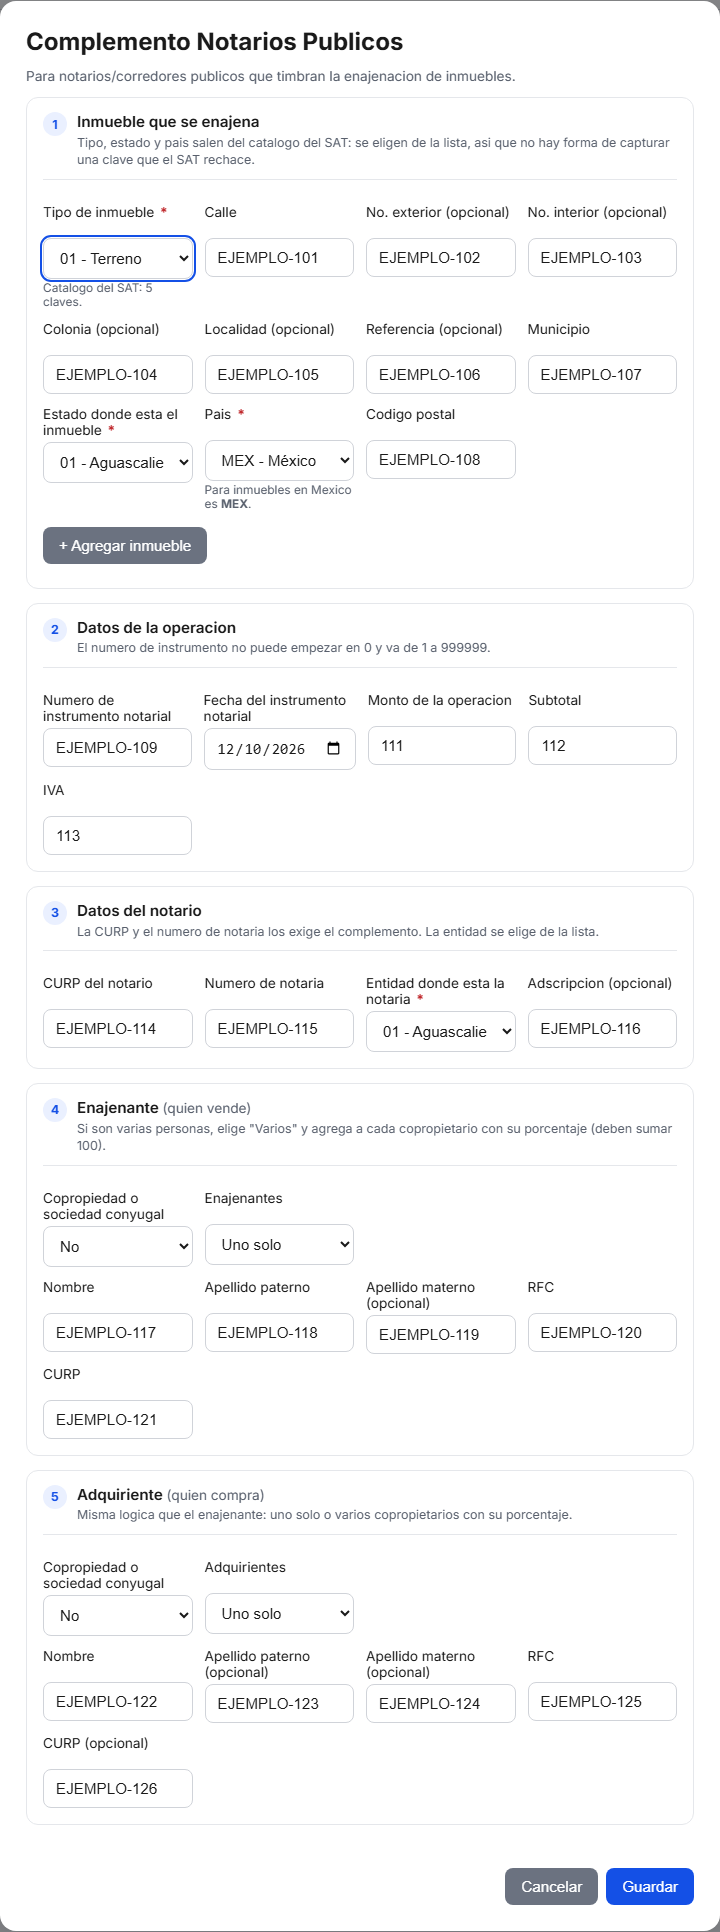Click the hint Para inmuebles en Mexico es MEX
This screenshot has width=720, height=1932.
(278, 497)
